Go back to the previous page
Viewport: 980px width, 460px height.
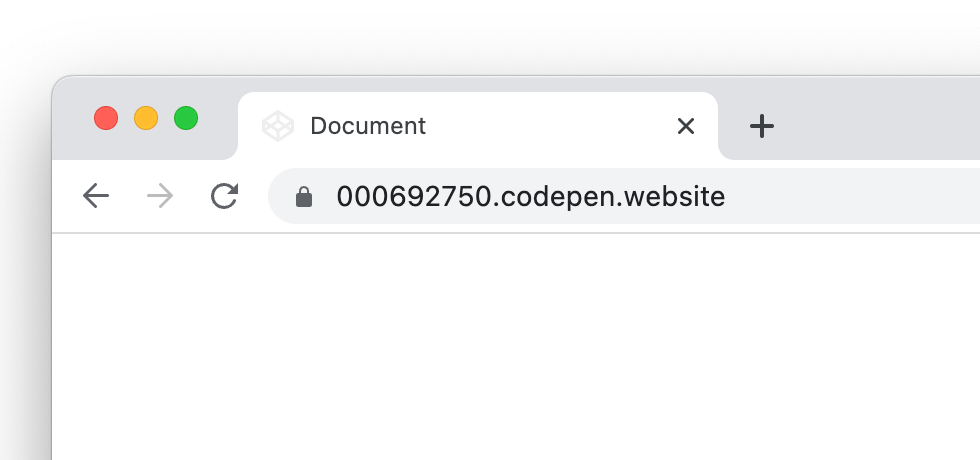pos(96,196)
